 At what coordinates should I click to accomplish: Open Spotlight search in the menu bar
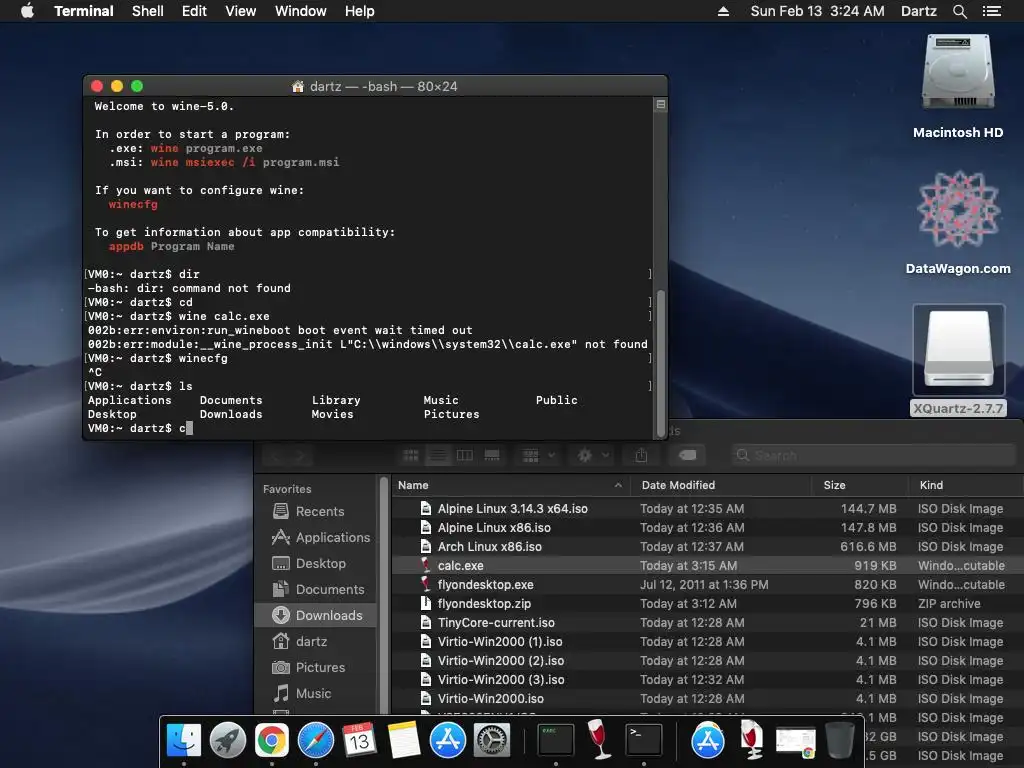[959, 11]
